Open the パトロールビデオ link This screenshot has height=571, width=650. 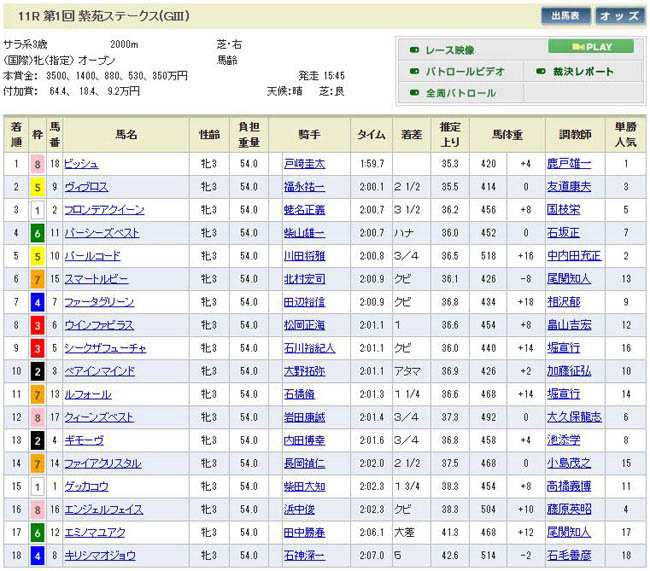click(465, 72)
